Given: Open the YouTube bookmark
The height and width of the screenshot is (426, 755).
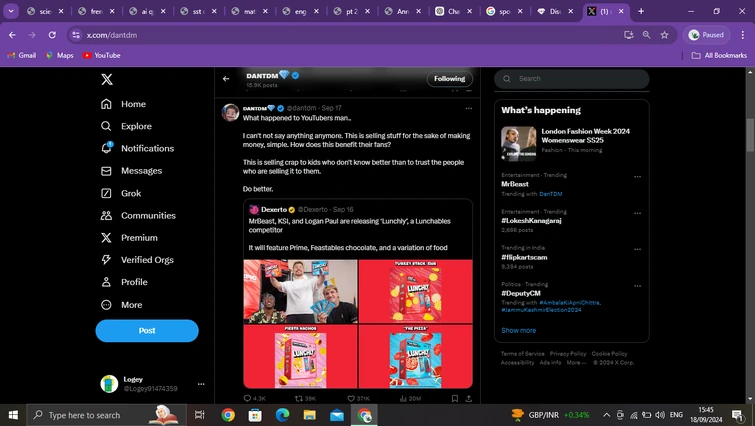Looking at the screenshot, I should [102, 55].
